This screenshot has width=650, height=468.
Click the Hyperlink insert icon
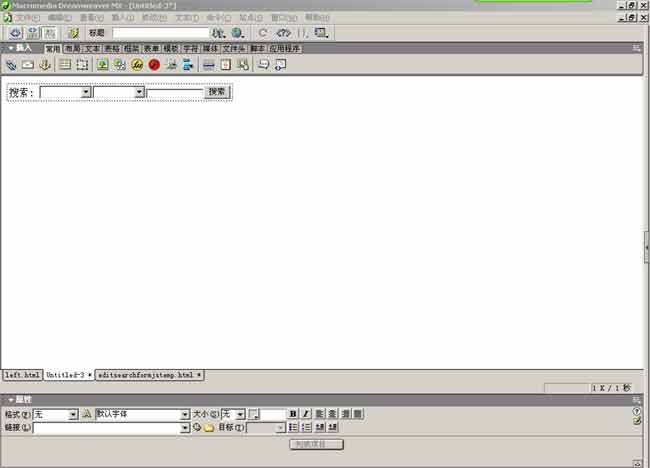click(x=11, y=65)
